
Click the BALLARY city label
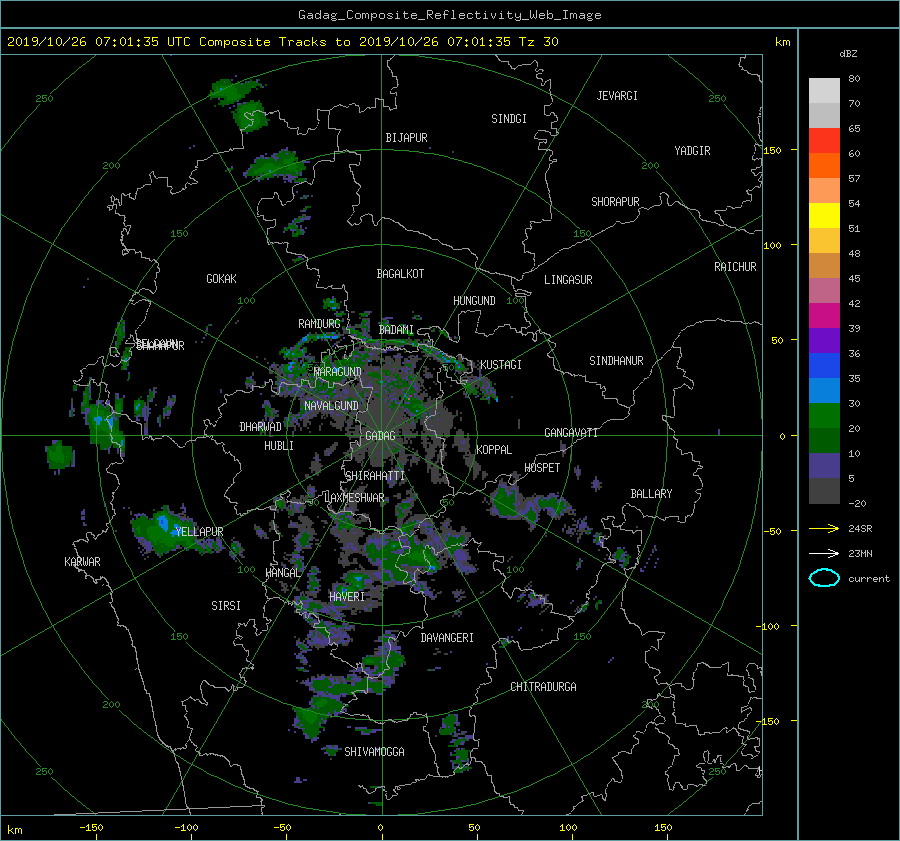651,494
